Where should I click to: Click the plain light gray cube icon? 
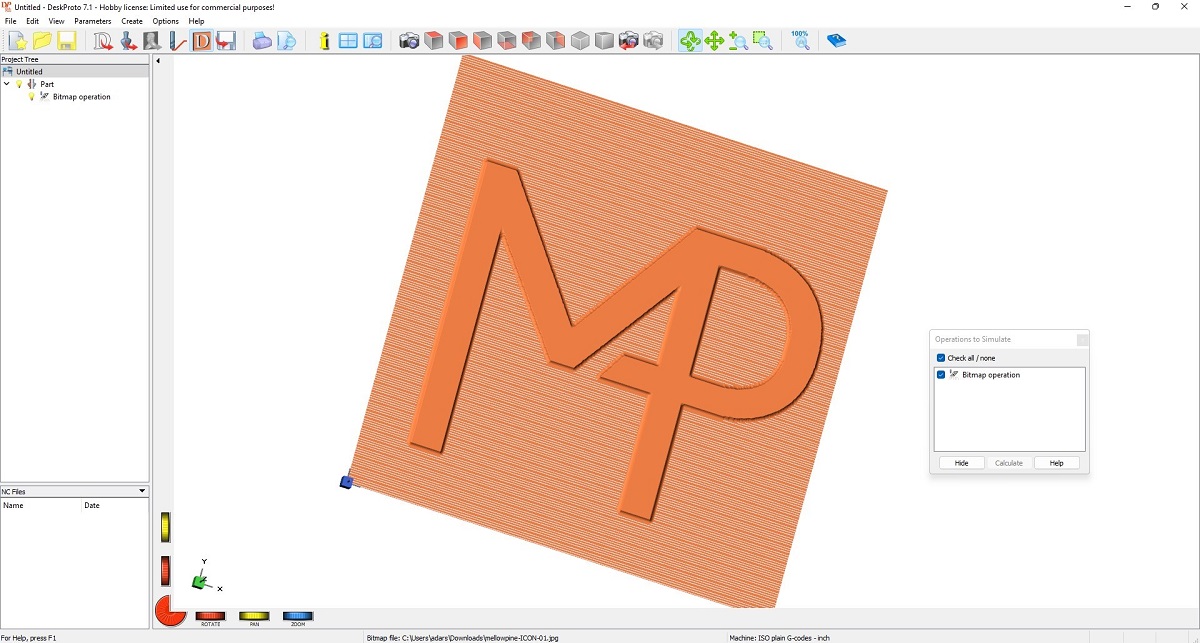pos(580,41)
